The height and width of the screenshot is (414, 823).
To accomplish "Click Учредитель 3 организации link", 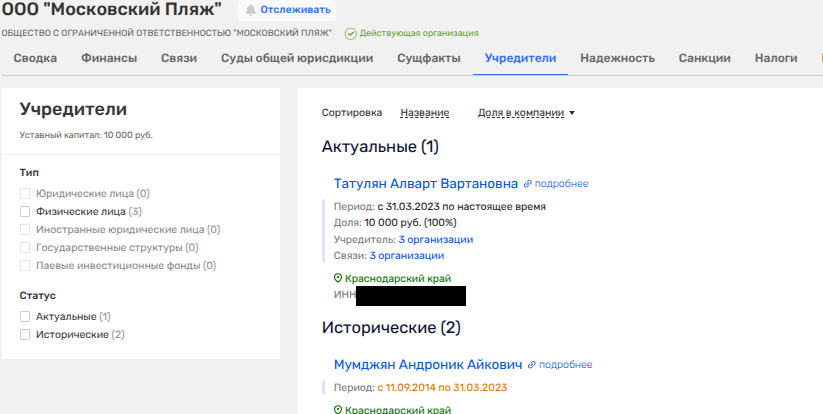I will pos(435,239).
